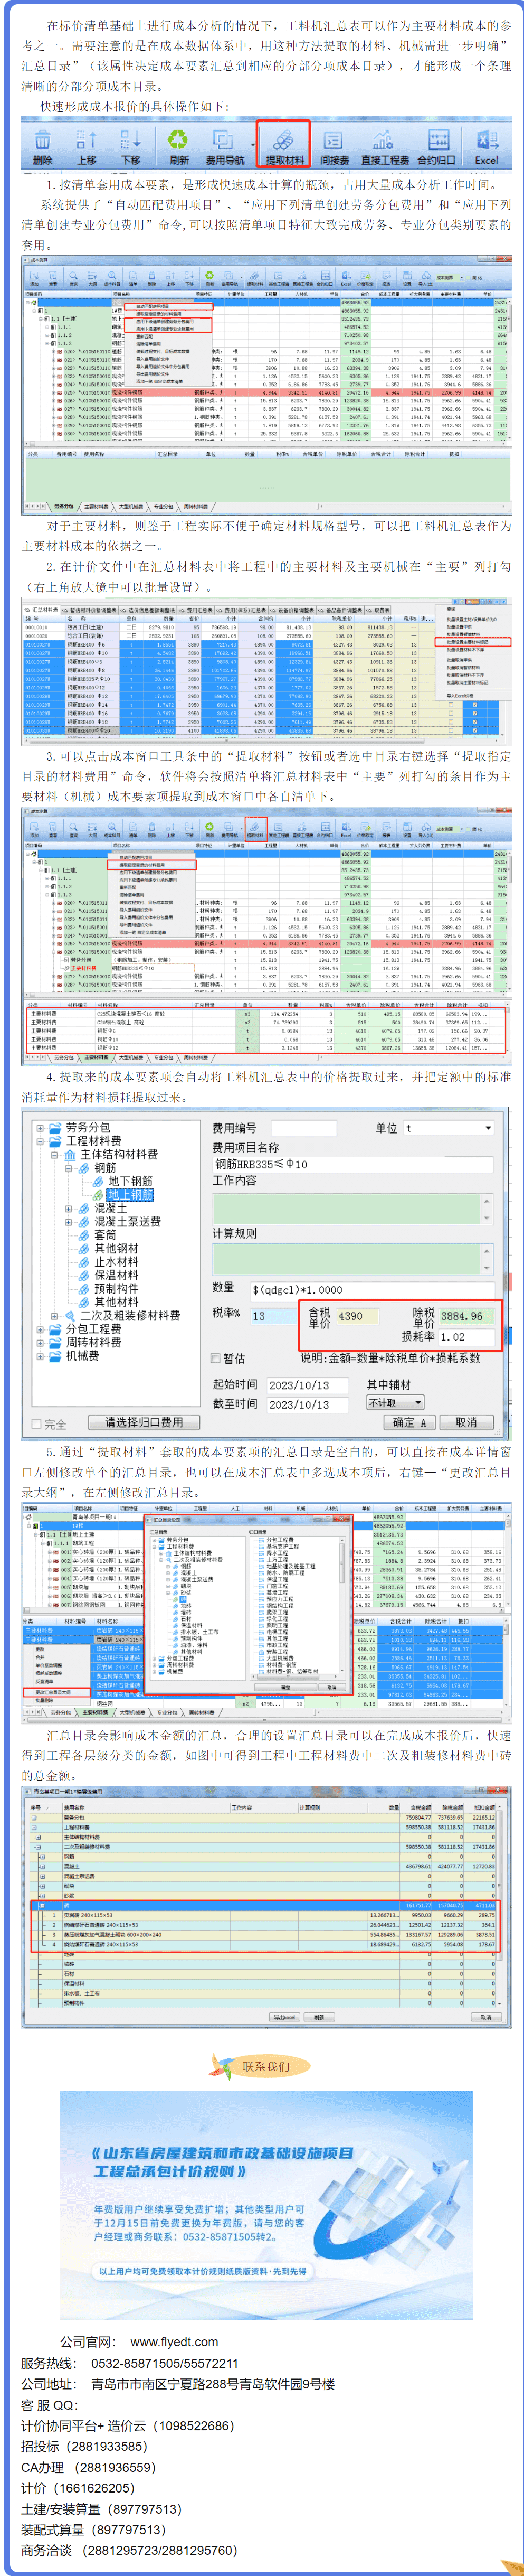Screen dimensions: 524x2576
Task: Select the highlighted 地上钢筋 tree item
Action: [x=130, y=1195]
